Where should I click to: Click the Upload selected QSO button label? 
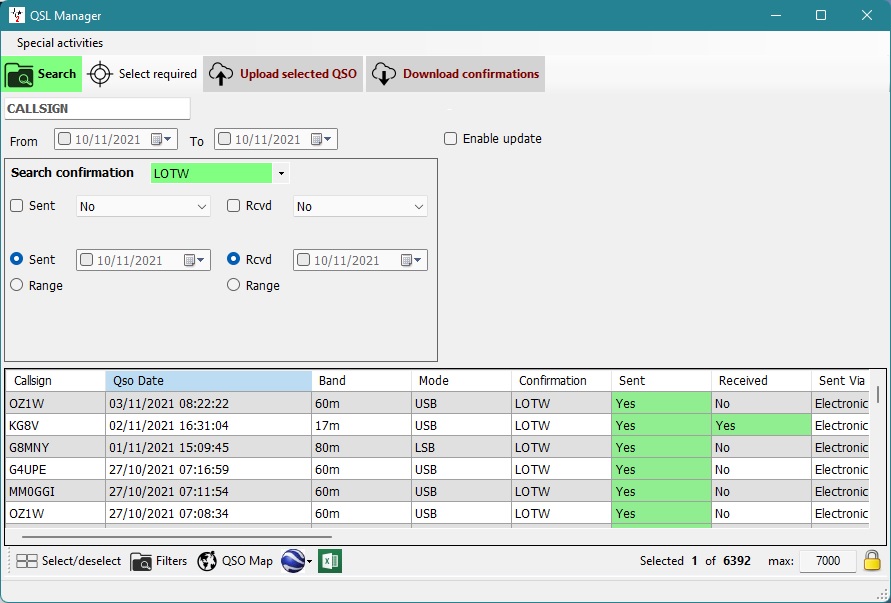coord(298,74)
